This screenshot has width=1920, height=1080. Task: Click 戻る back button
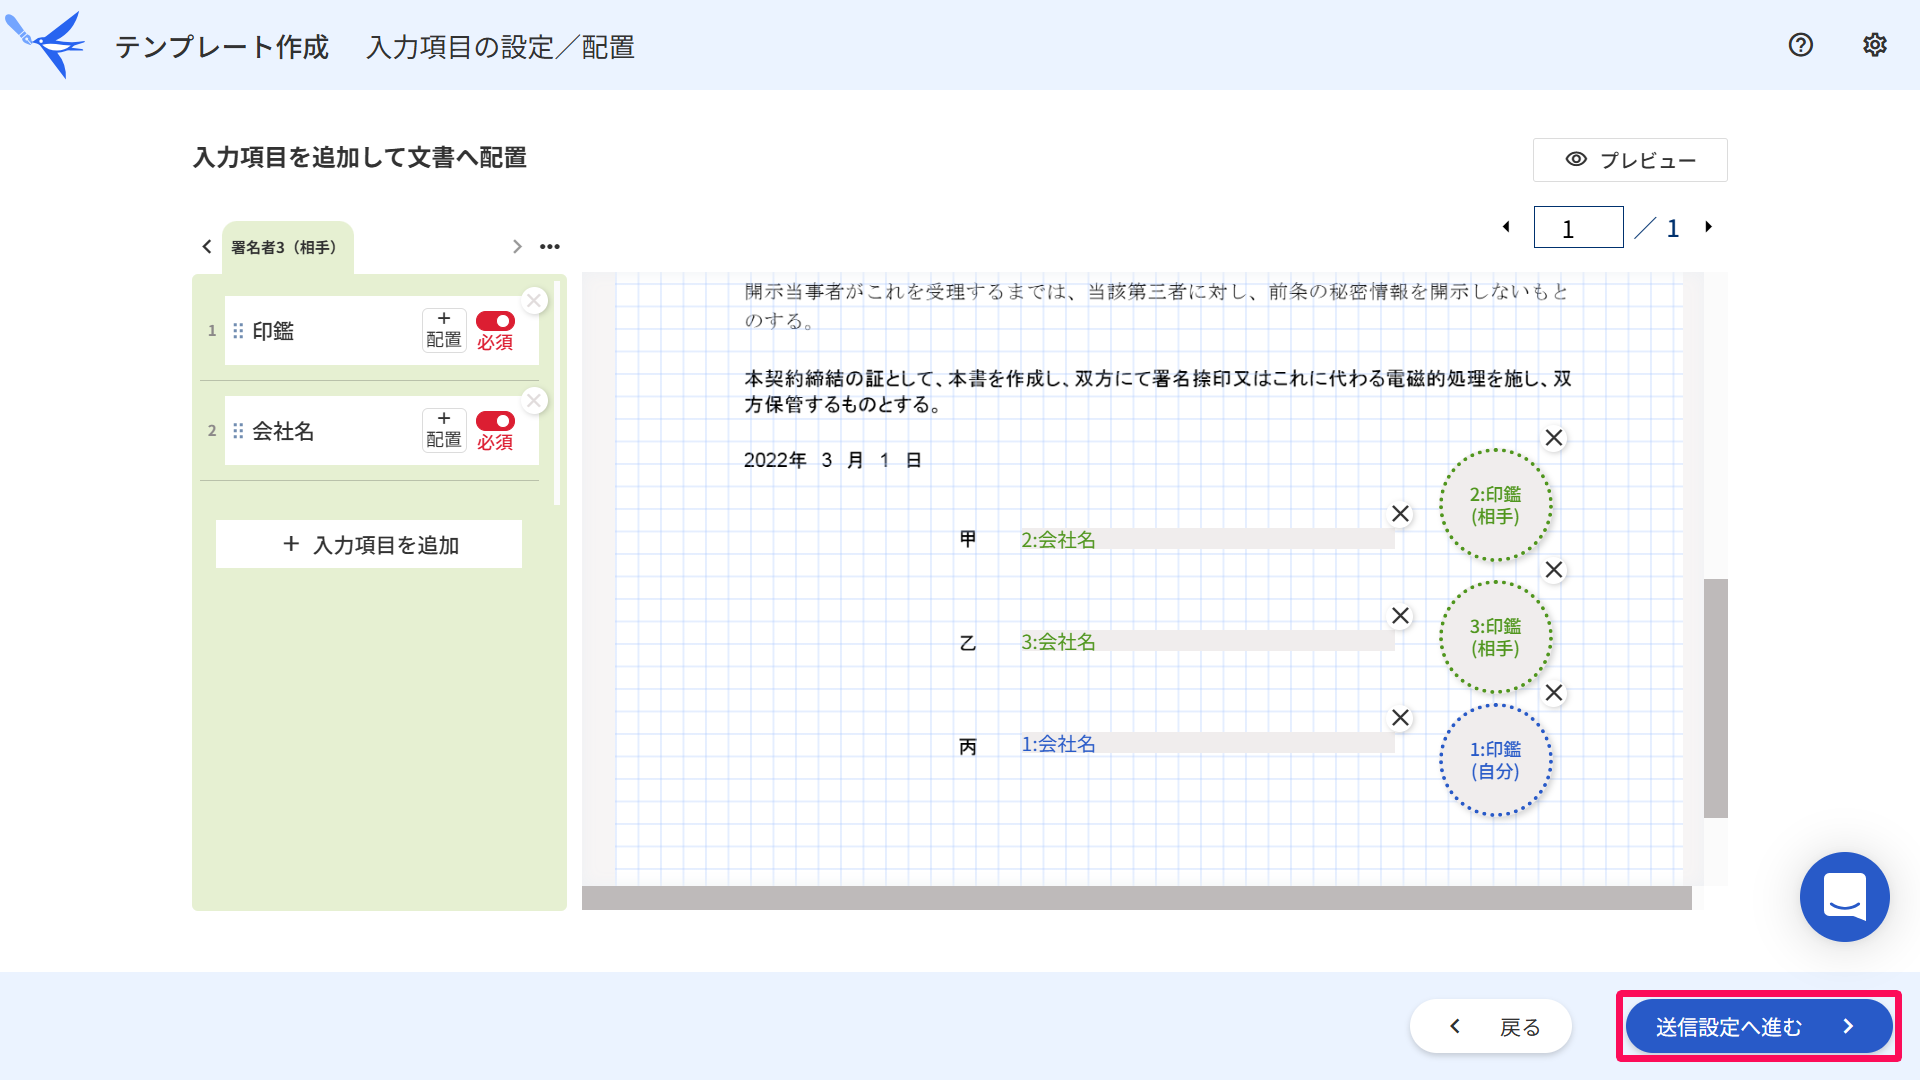click(x=1490, y=1026)
